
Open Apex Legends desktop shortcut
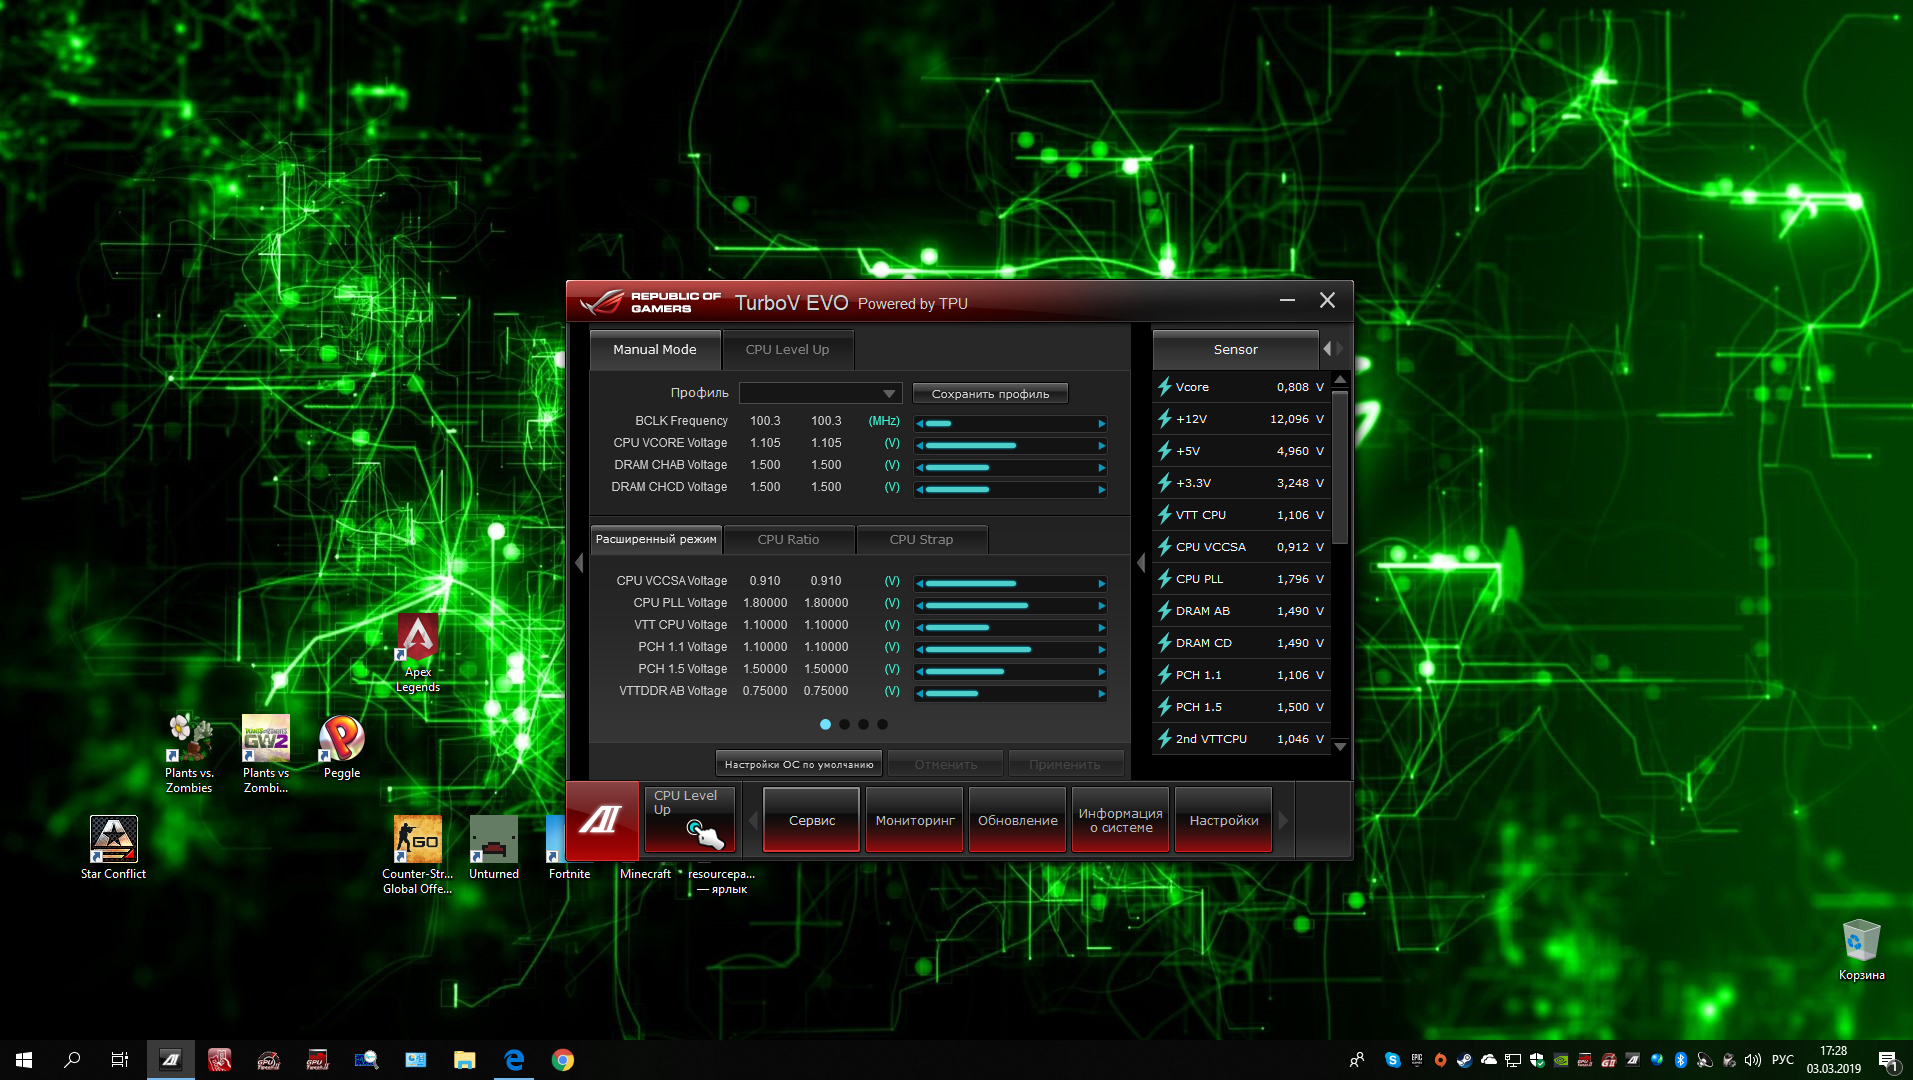[x=418, y=652]
